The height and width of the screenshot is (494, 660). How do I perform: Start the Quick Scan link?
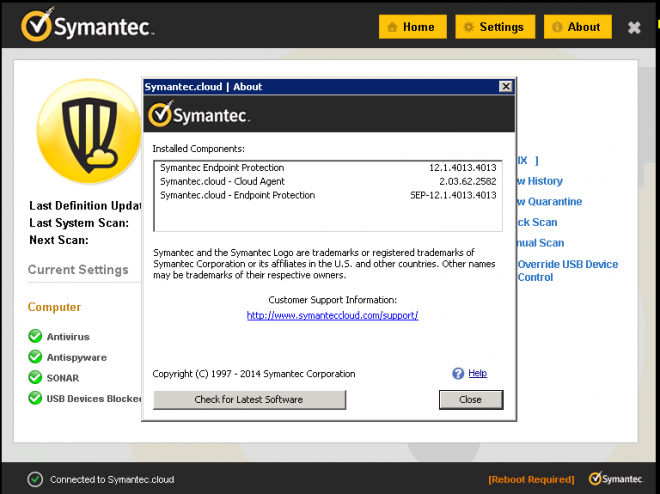(538, 222)
